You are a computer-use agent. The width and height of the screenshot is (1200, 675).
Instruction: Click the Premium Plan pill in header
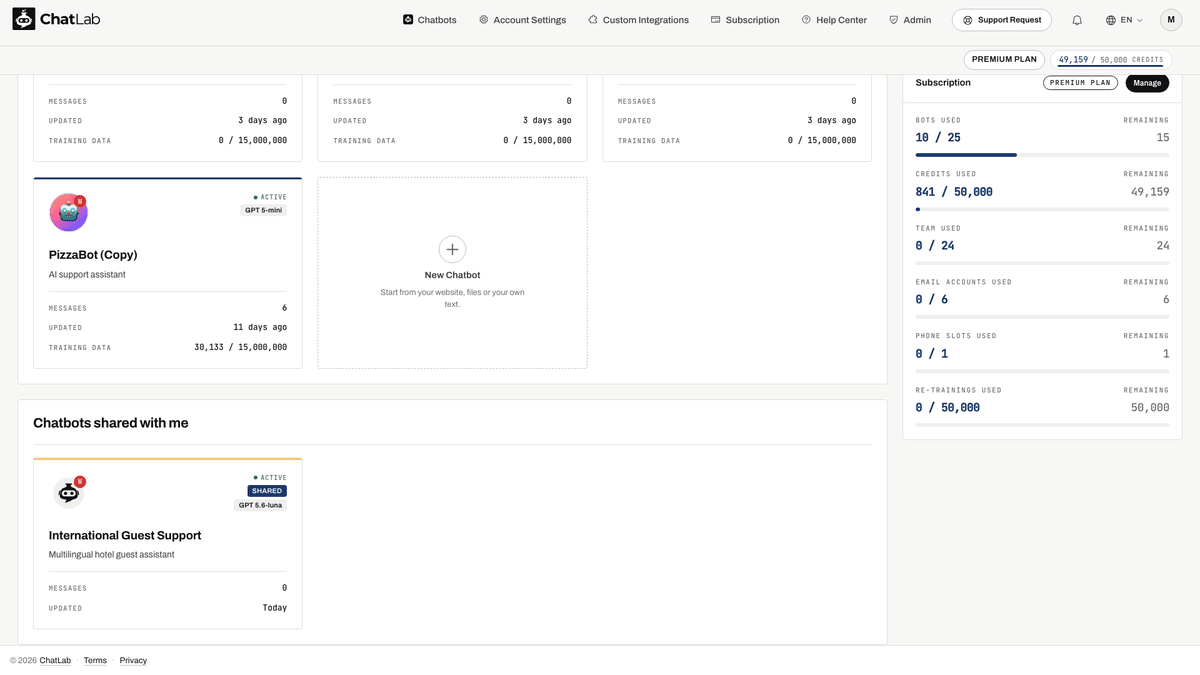[x=1004, y=59]
